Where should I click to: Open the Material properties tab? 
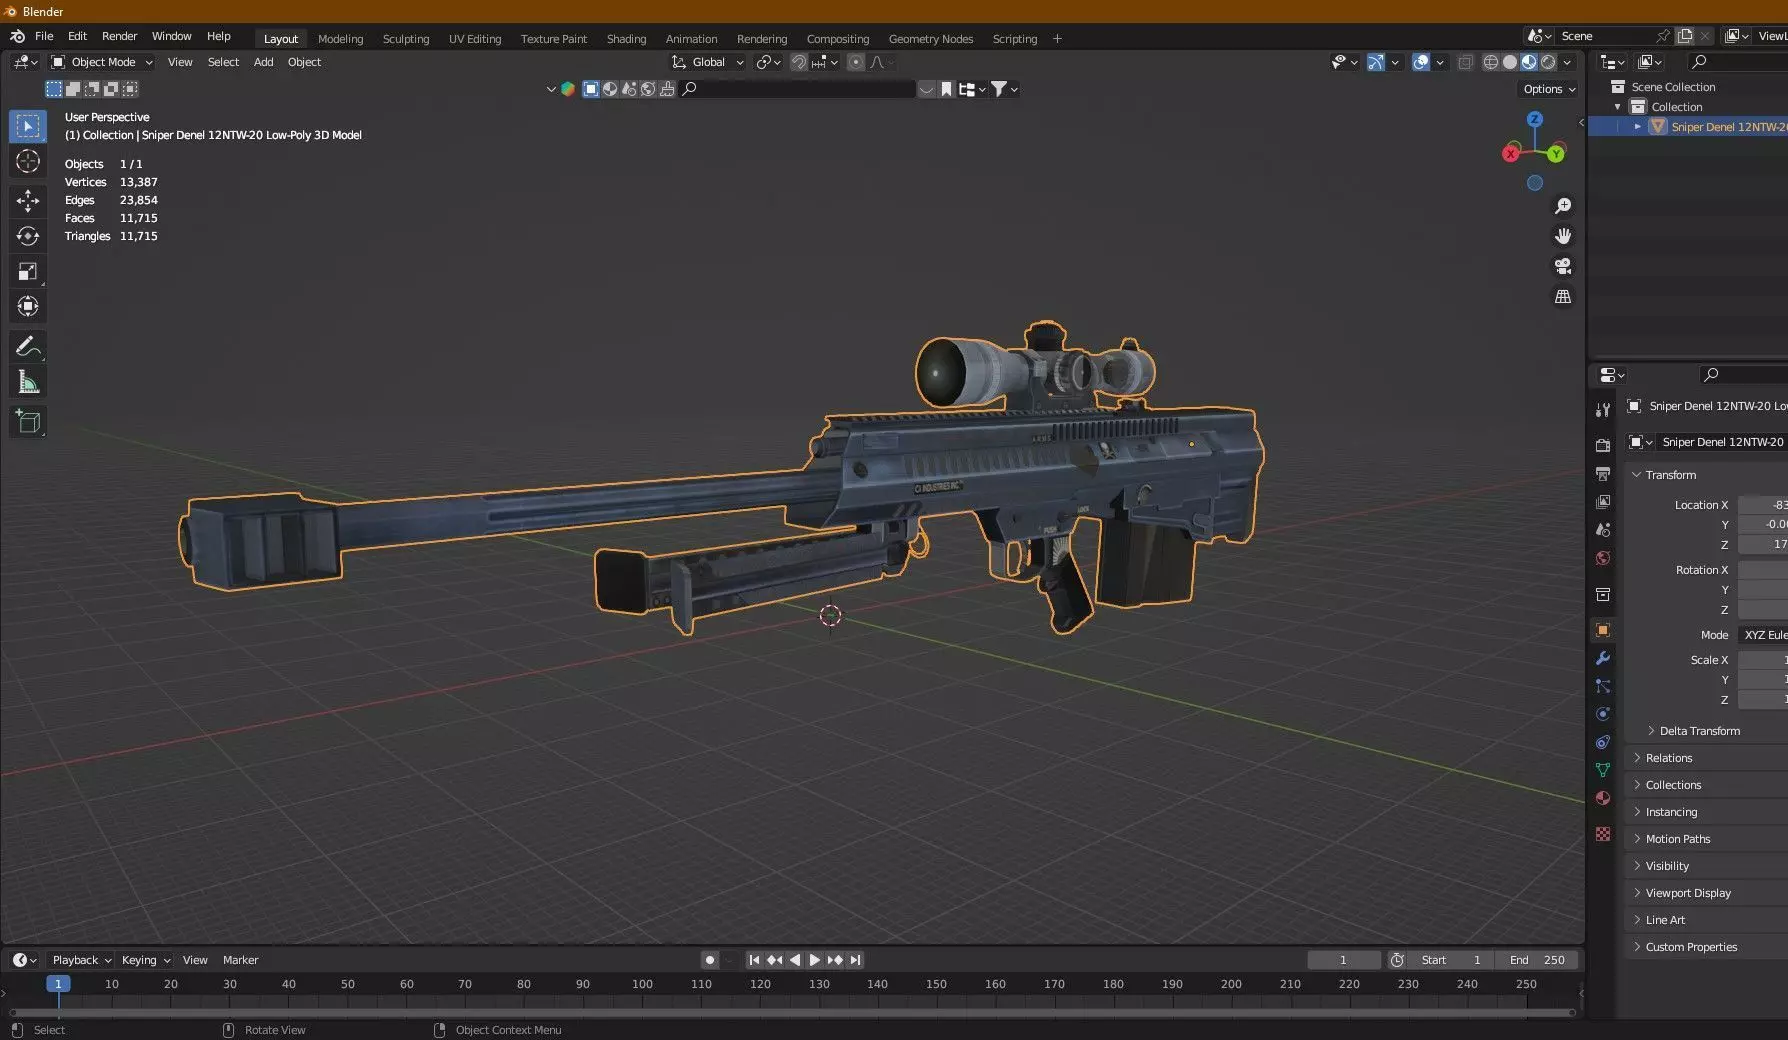tap(1603, 798)
